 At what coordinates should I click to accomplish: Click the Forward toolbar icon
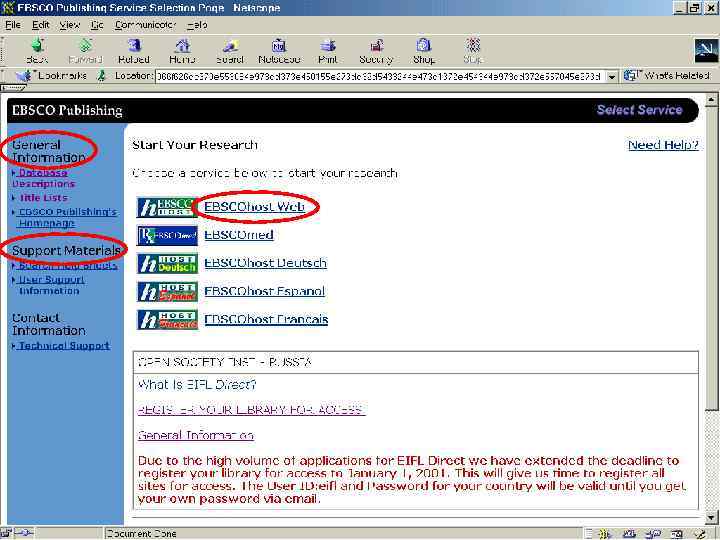85,46
